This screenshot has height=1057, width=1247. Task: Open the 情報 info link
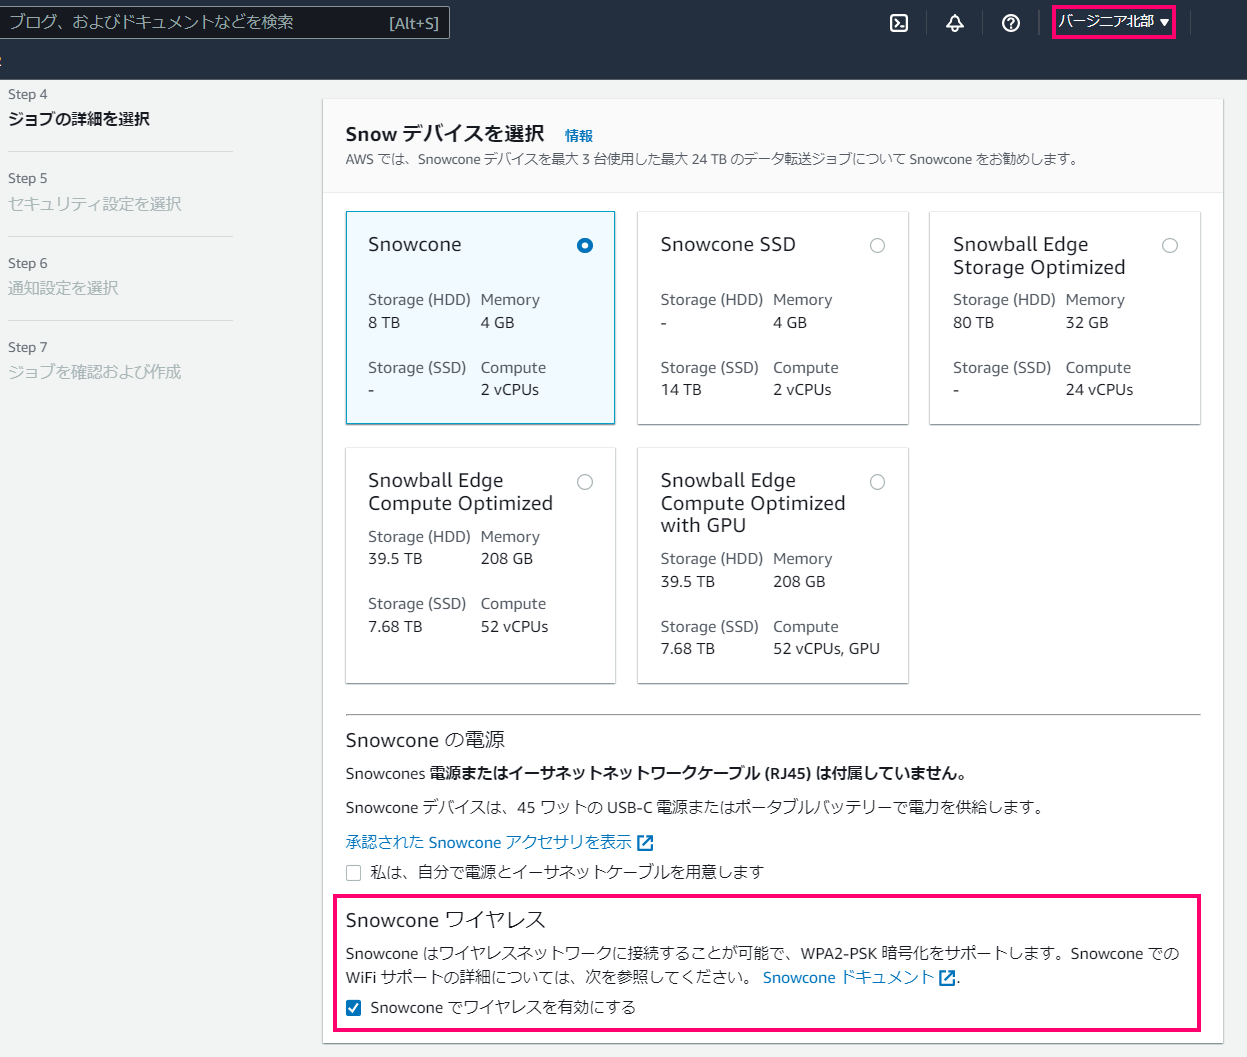tap(578, 135)
